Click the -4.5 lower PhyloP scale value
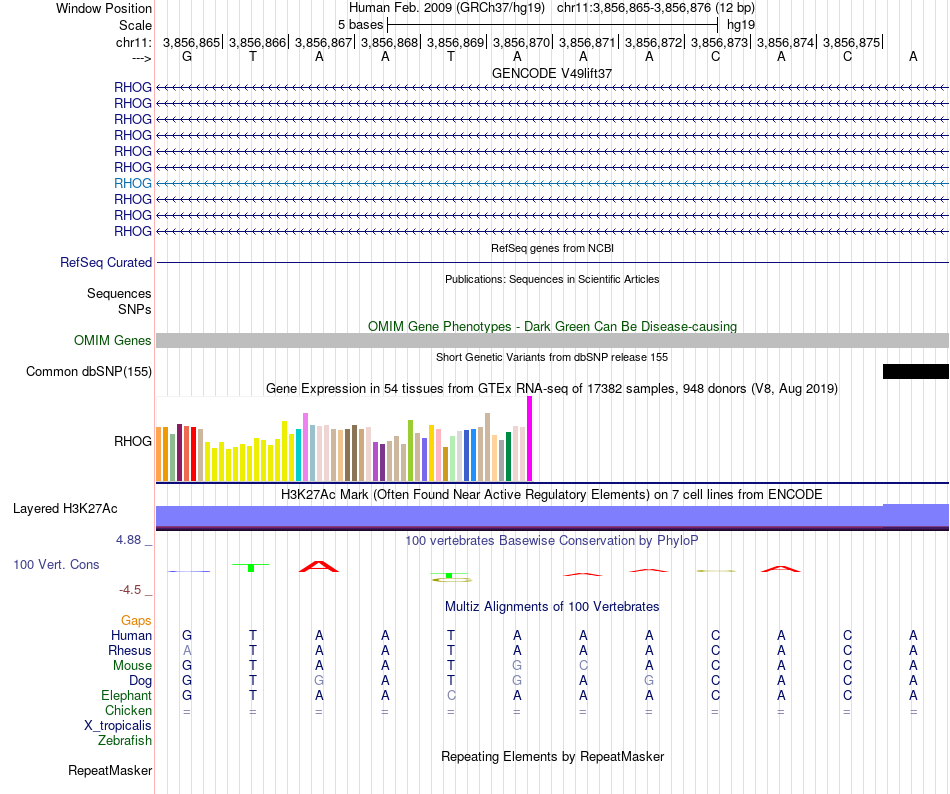This screenshot has height=794, width=950. (x=130, y=589)
